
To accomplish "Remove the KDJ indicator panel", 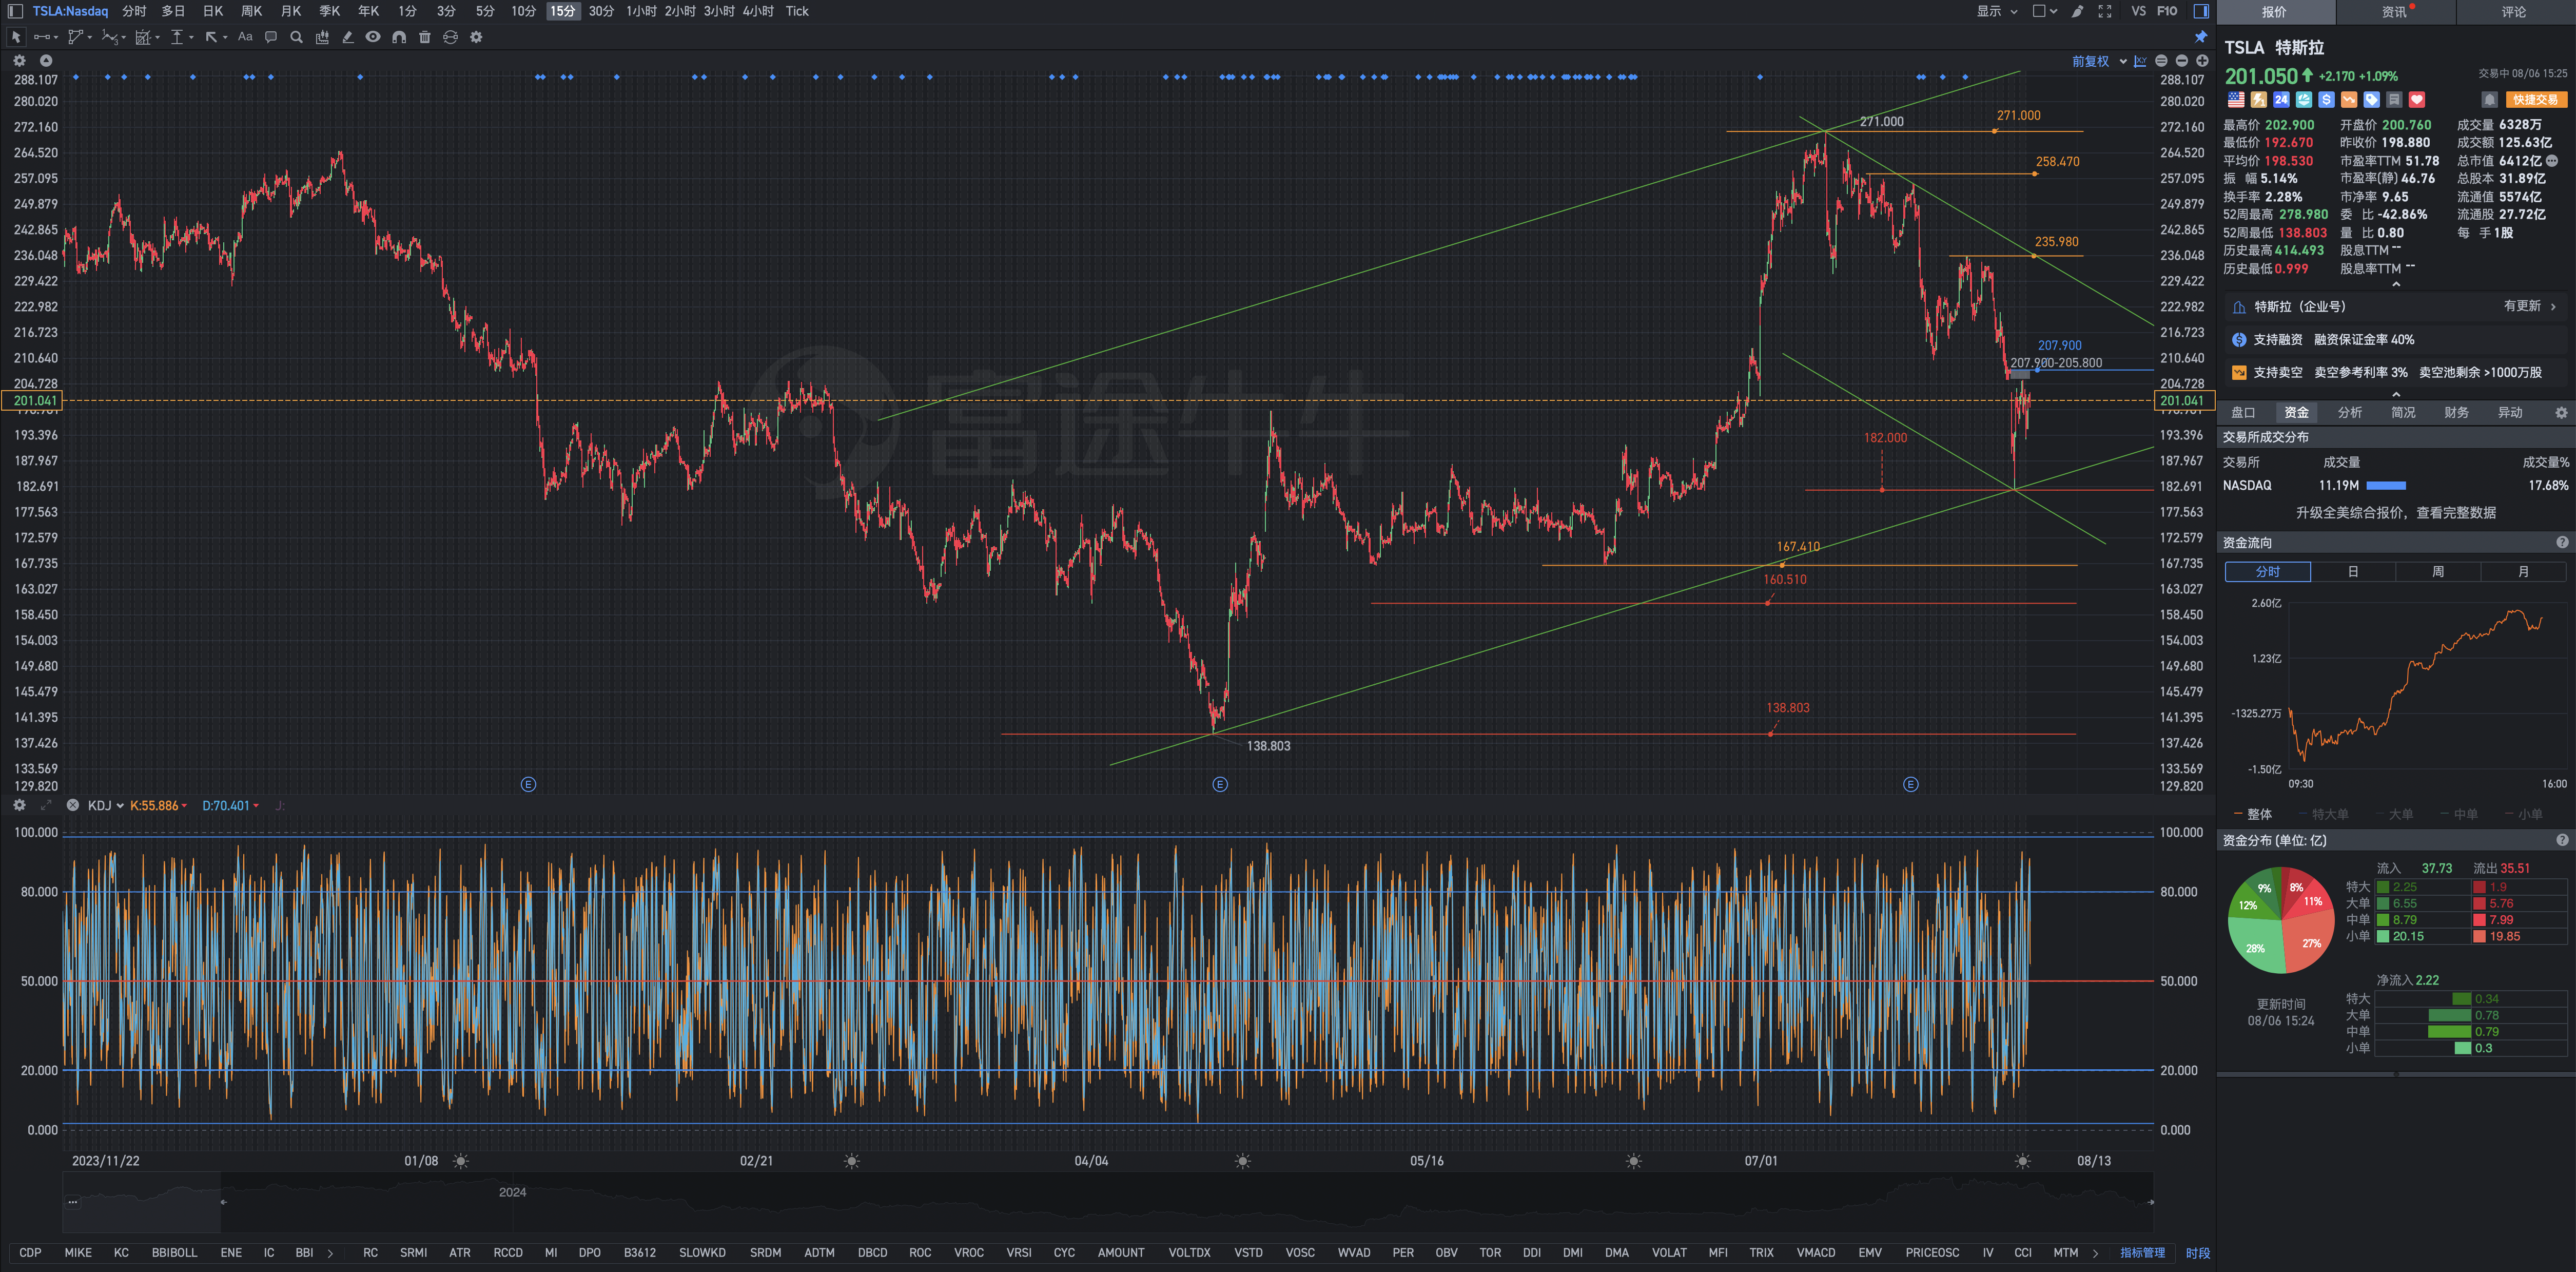I will 73,805.
